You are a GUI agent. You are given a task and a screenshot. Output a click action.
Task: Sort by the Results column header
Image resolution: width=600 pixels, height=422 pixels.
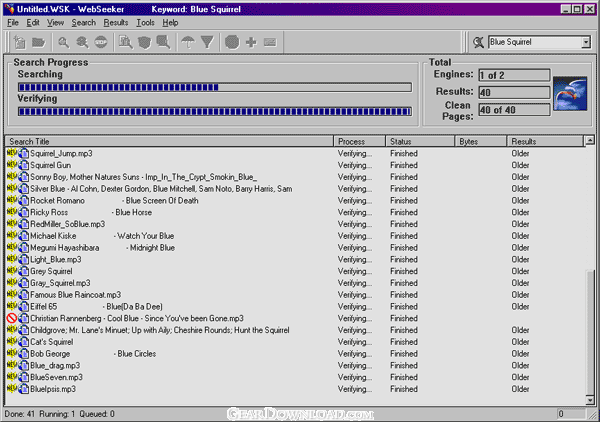pyautogui.click(x=546, y=142)
